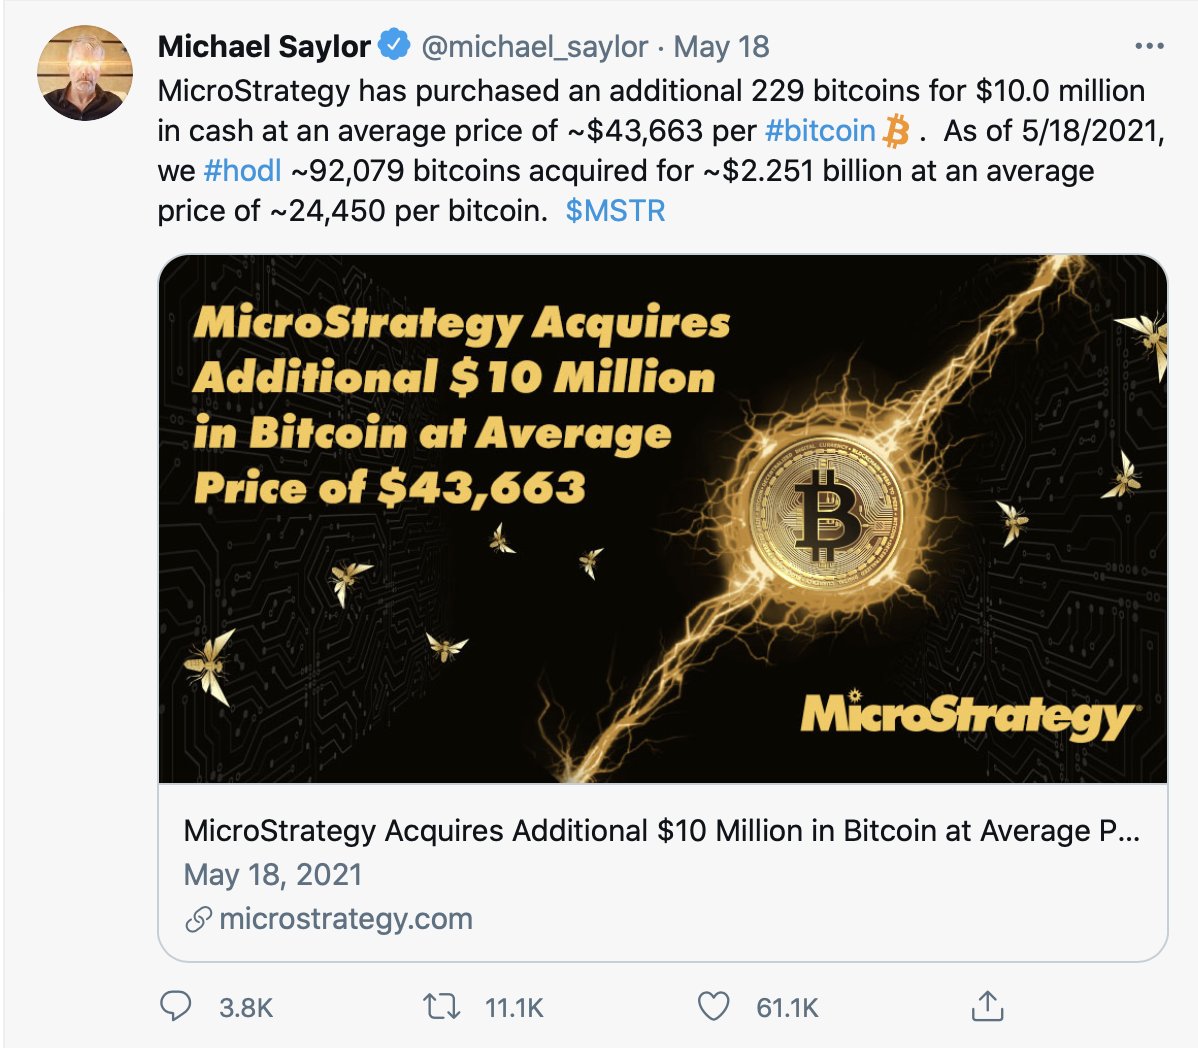Click the 11.1K retweet count
Image resolution: width=1198 pixels, height=1048 pixels.
click(x=514, y=1007)
